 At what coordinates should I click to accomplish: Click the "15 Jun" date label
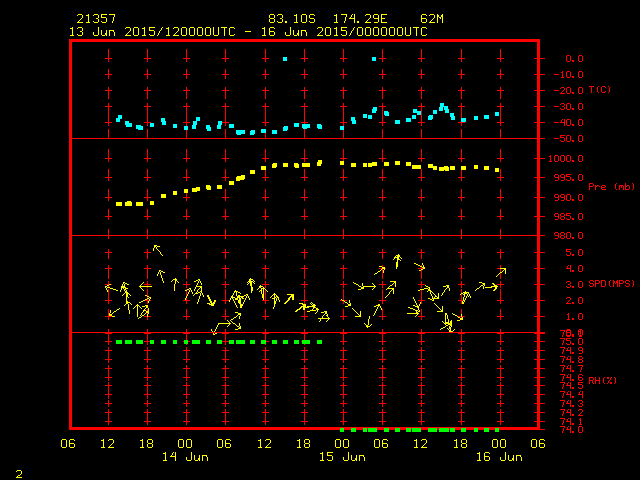coord(342,457)
